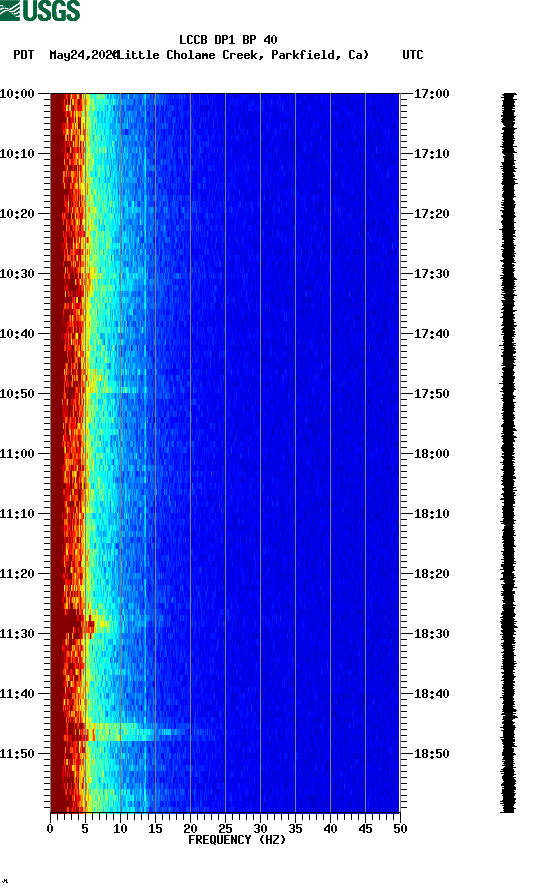Click the PDT timezone label
The width and height of the screenshot is (552, 892).
click(24, 55)
